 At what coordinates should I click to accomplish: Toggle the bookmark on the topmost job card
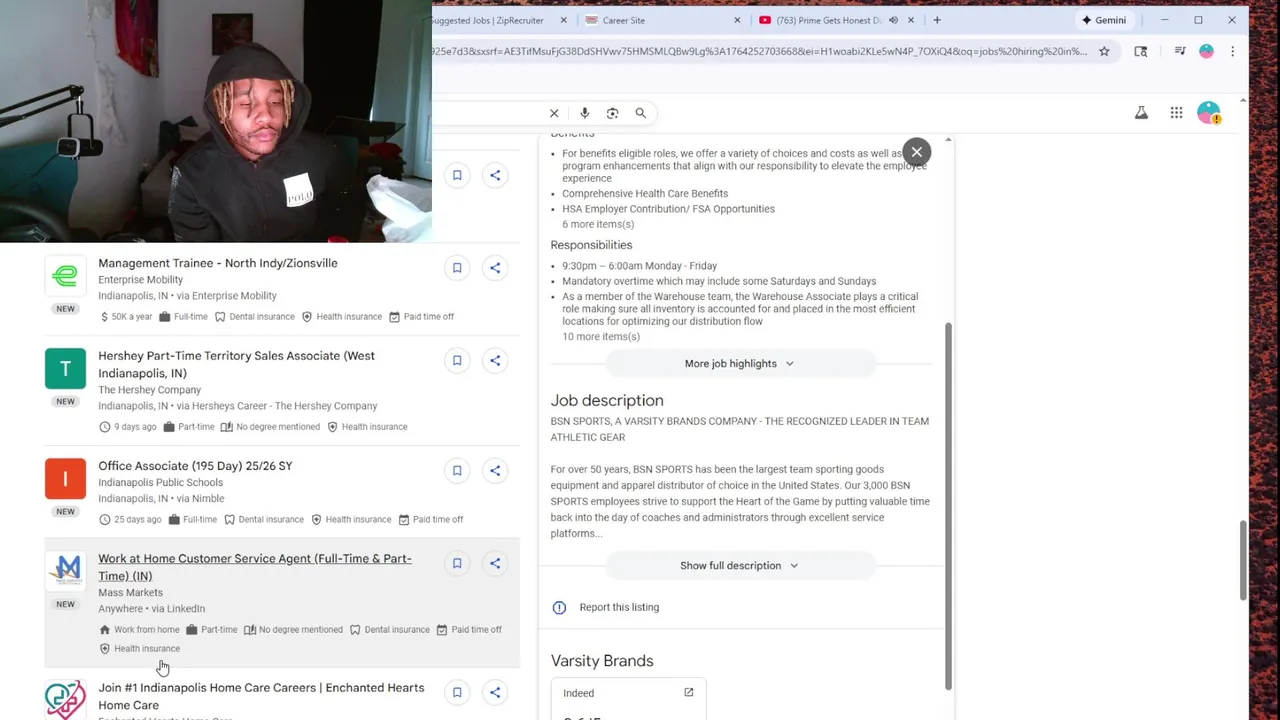(x=457, y=175)
